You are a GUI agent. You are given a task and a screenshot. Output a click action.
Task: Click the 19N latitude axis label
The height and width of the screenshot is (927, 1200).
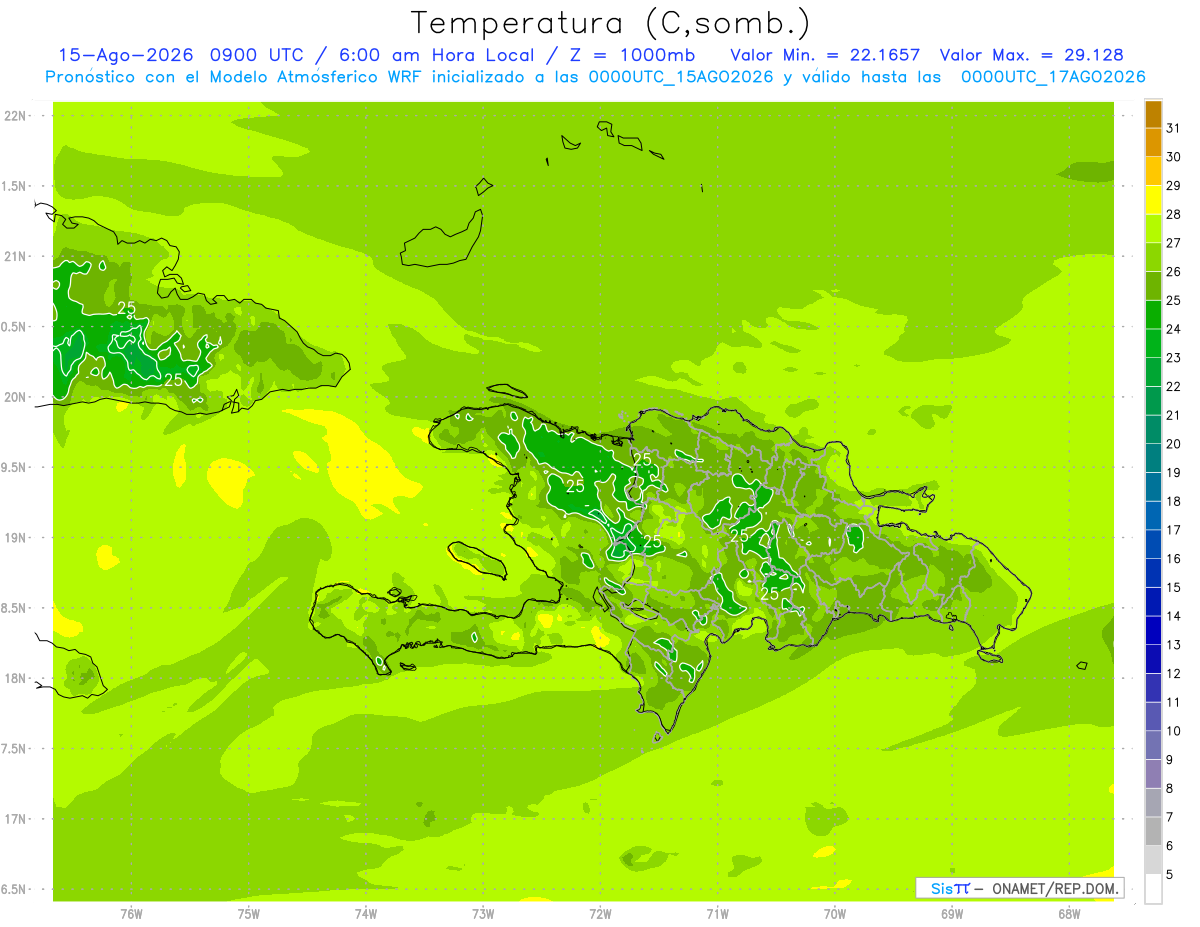(x=17, y=538)
